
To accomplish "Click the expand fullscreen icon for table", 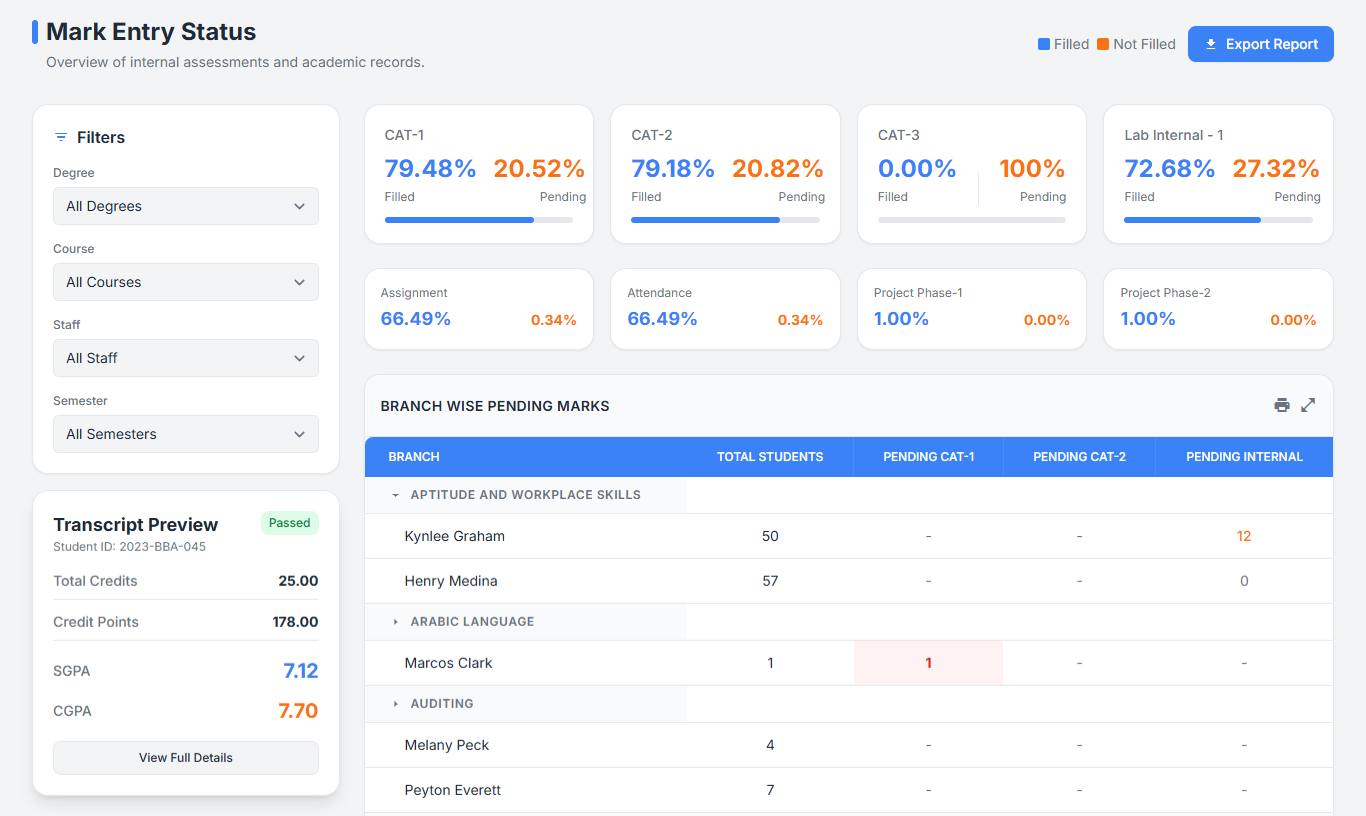I will click(x=1308, y=405).
